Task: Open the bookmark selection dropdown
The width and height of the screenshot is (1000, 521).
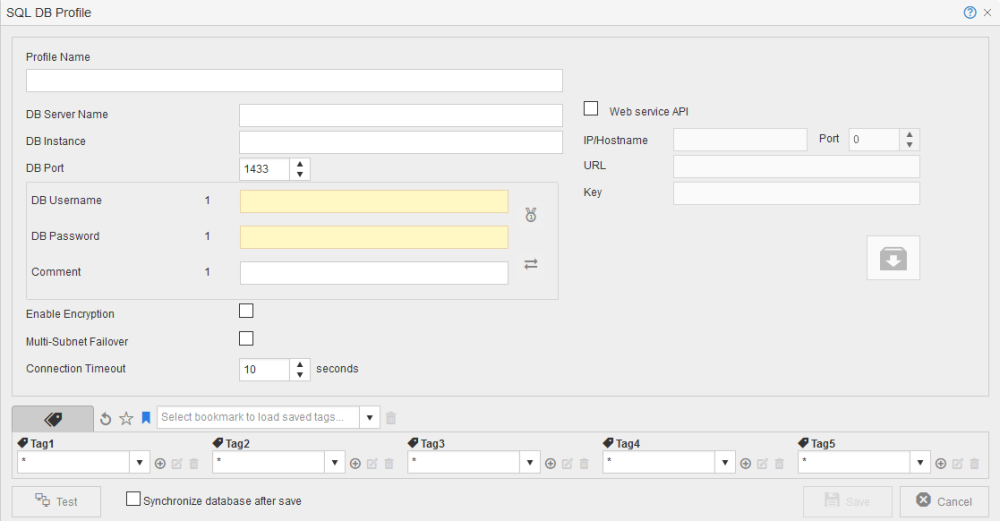Action: (x=370, y=418)
